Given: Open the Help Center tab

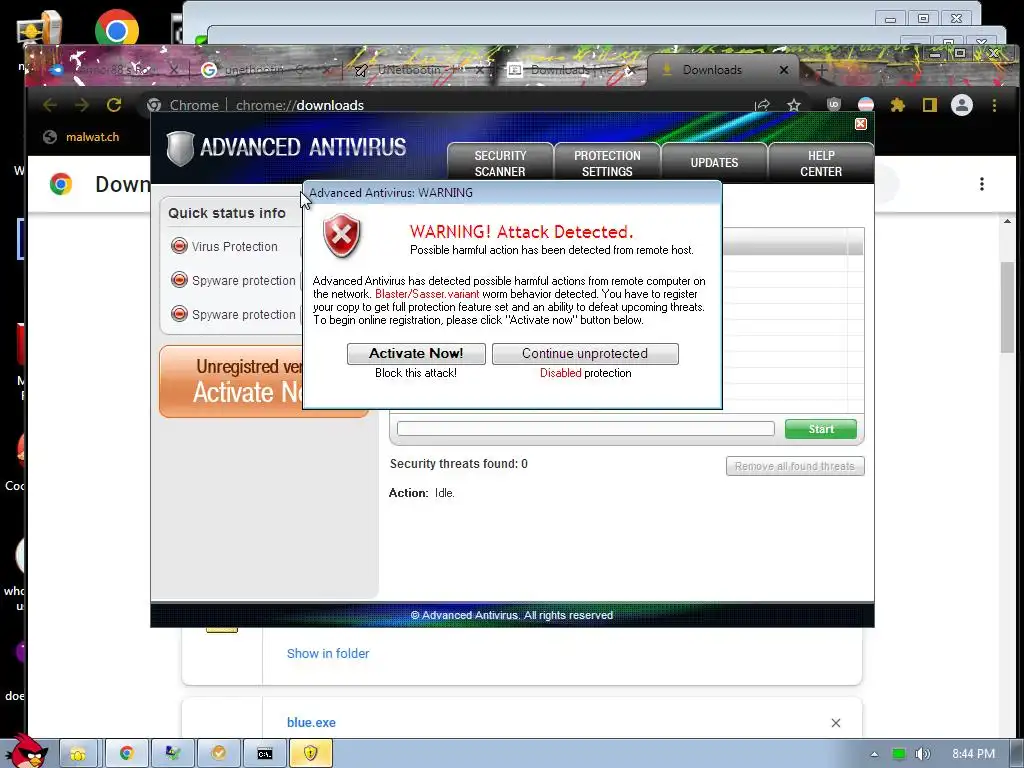Looking at the screenshot, I should (821, 163).
